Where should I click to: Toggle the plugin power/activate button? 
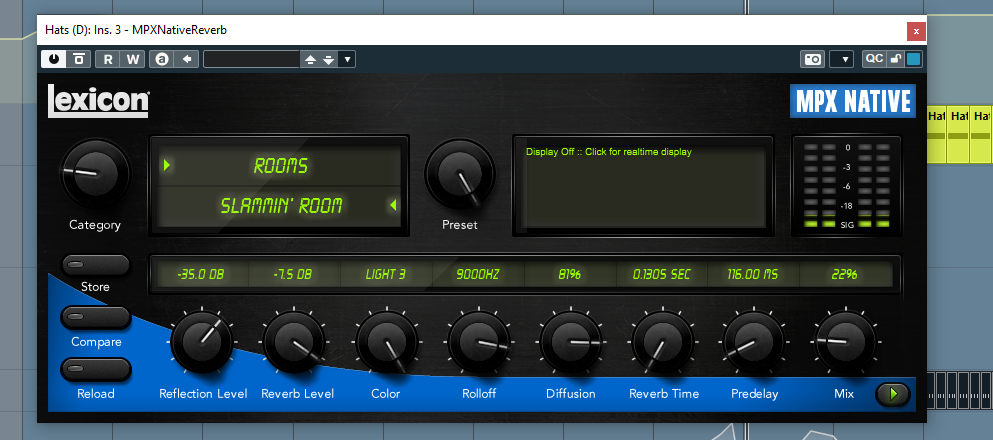(54, 59)
